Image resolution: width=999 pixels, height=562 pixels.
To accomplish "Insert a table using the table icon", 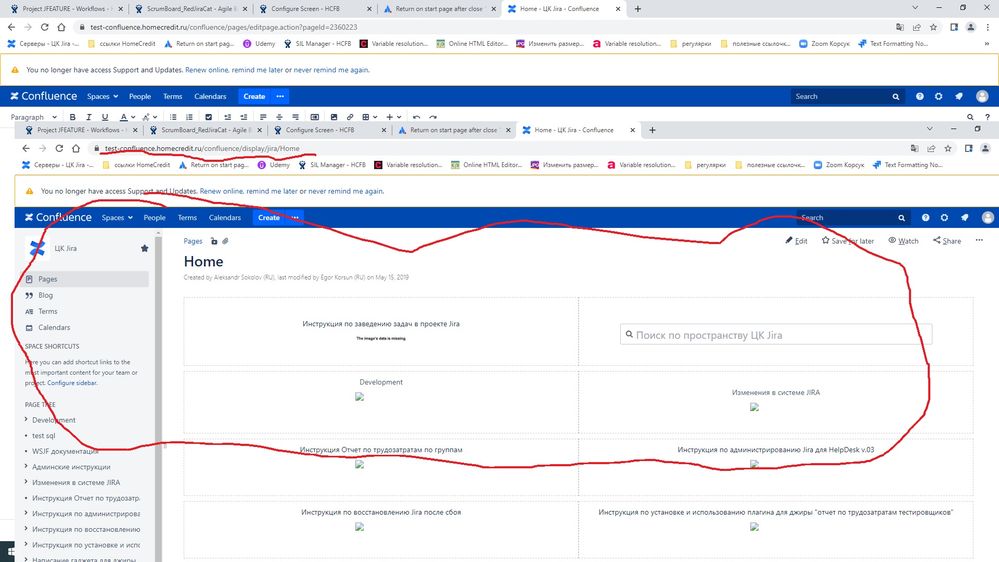I will (x=366, y=117).
